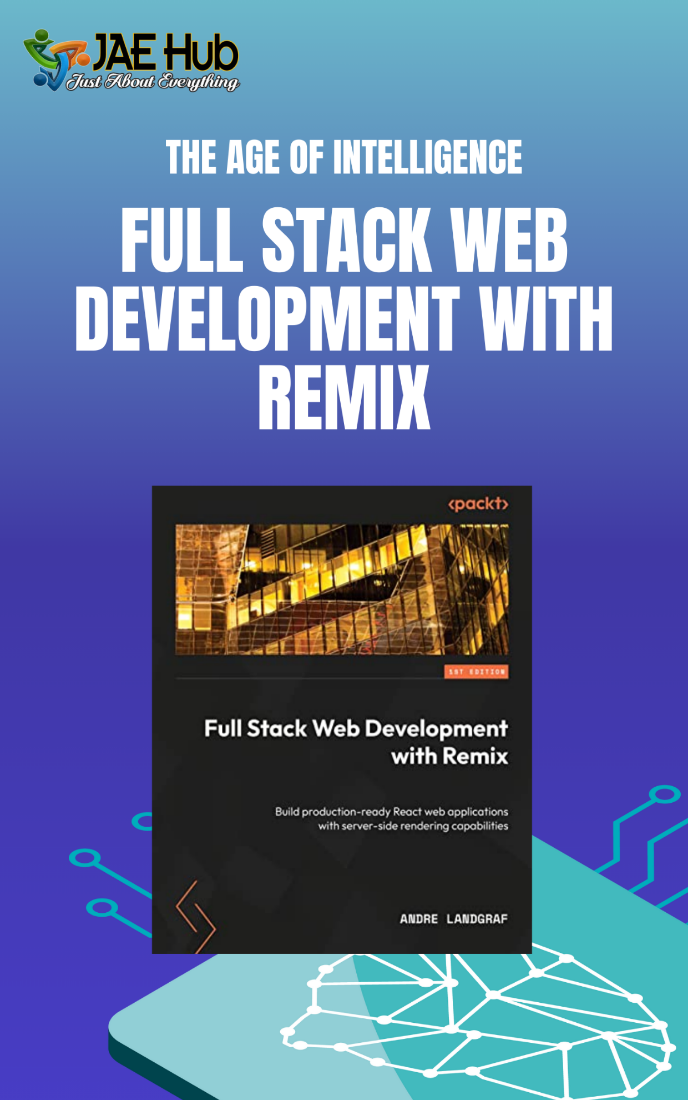688x1100 pixels.
Task: Click the glowing building photo on book cover
Action: pos(342,589)
